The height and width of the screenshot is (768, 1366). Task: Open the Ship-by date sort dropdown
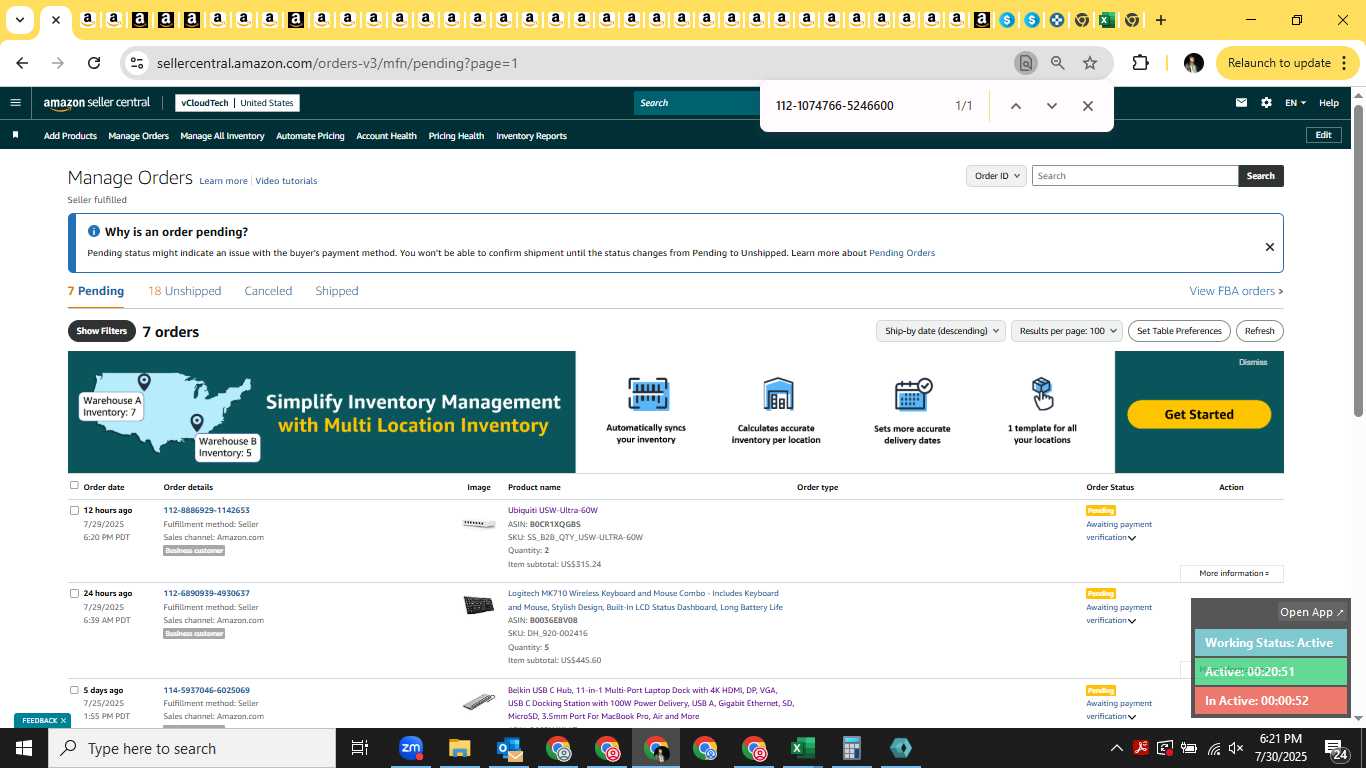click(940, 331)
